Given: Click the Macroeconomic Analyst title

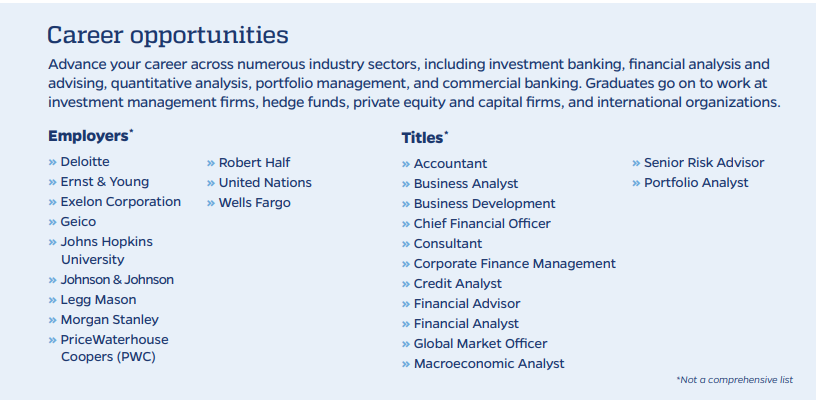Looking at the screenshot, I should pos(489,363).
